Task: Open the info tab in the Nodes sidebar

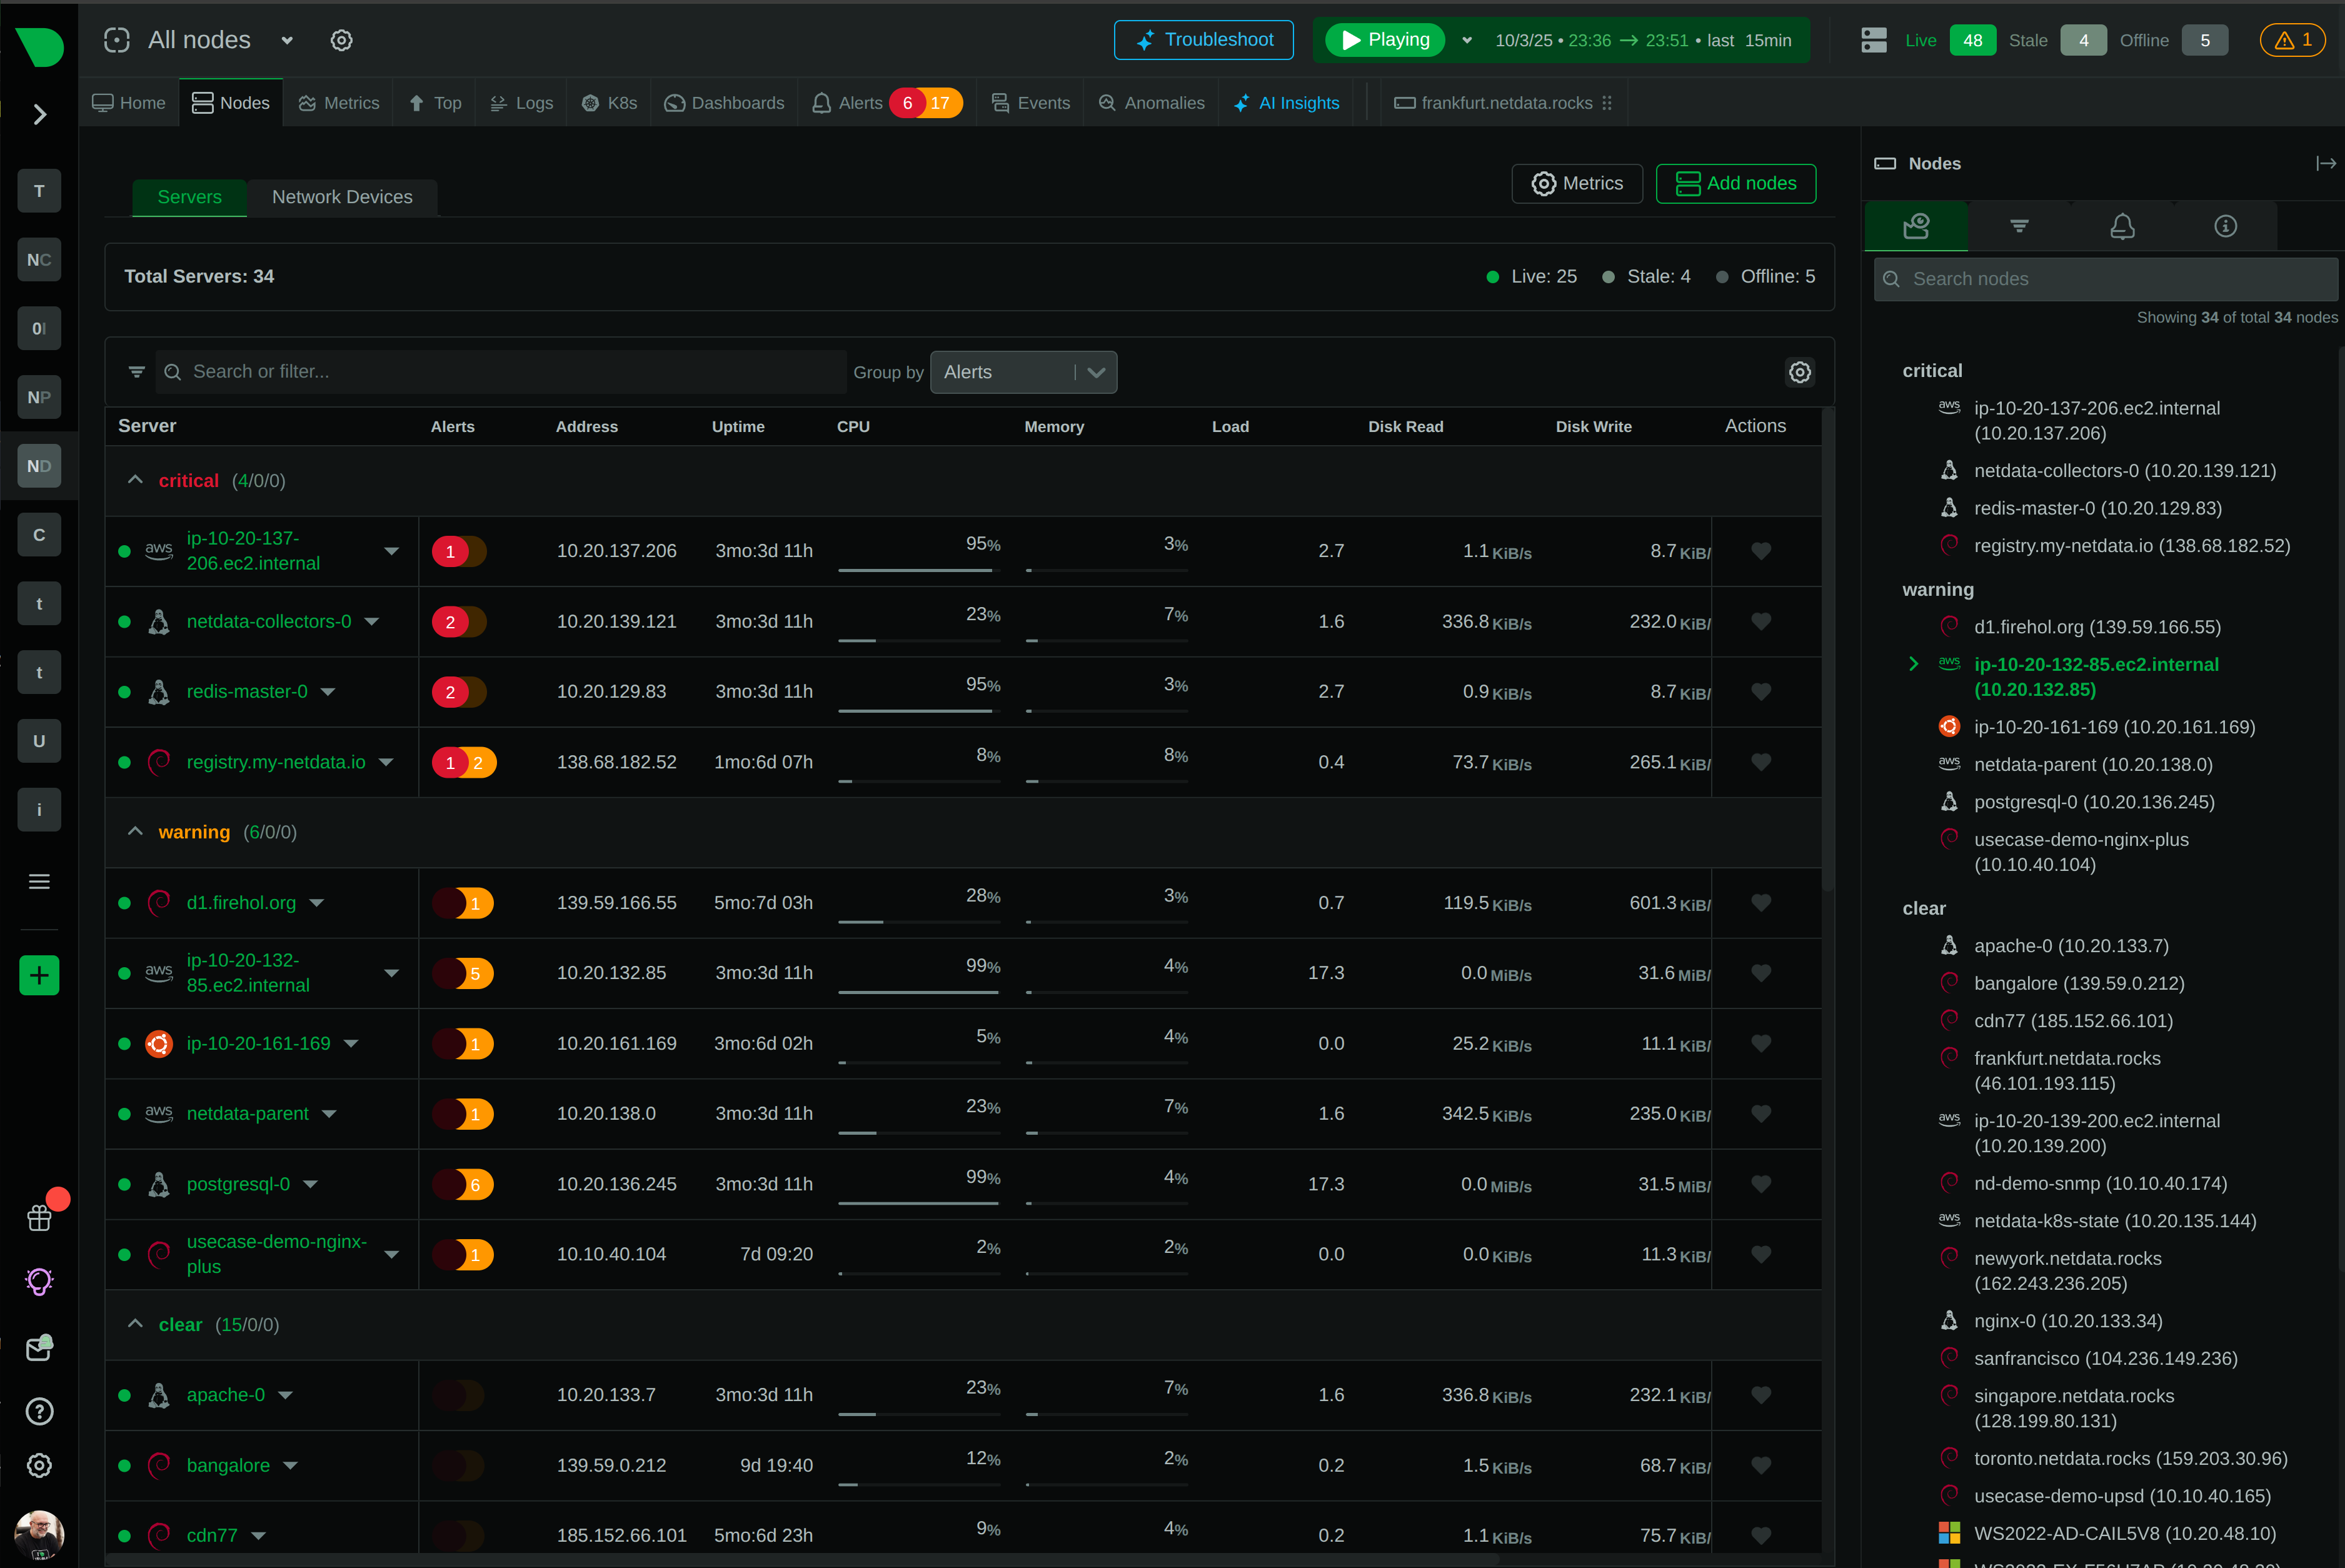Action: click(2225, 226)
